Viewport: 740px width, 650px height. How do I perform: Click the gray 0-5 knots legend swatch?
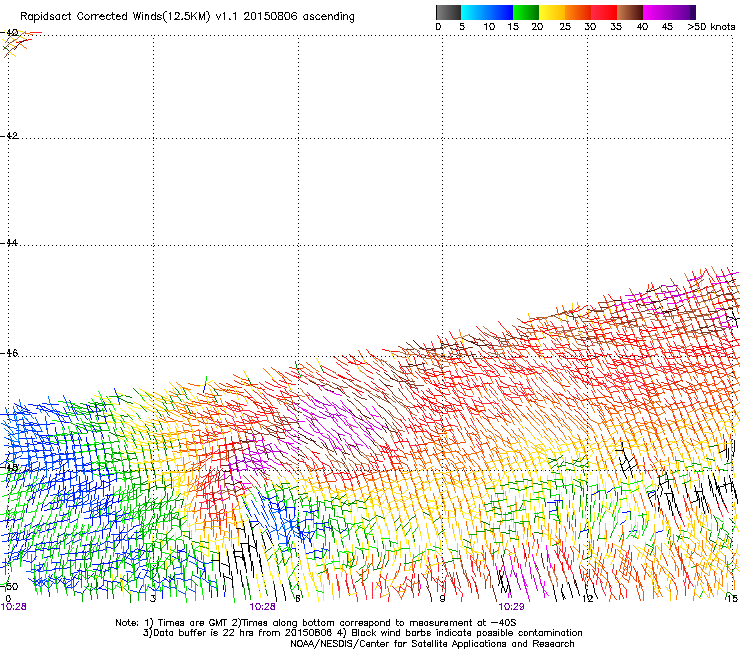point(448,12)
